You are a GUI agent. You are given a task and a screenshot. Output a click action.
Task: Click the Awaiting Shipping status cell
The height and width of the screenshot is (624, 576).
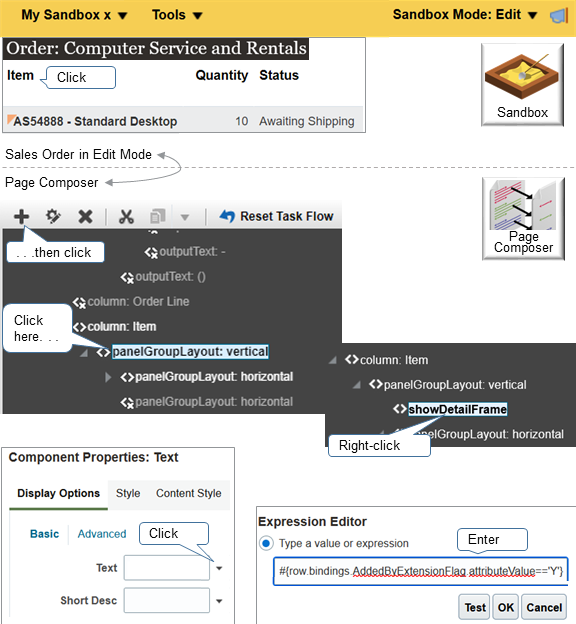pos(307,121)
